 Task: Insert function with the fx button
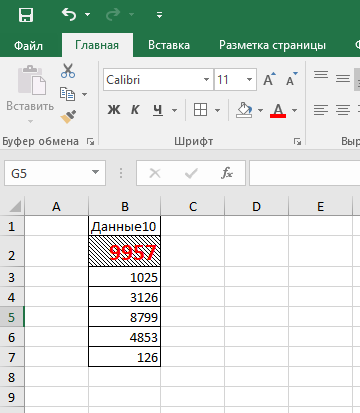tap(227, 173)
